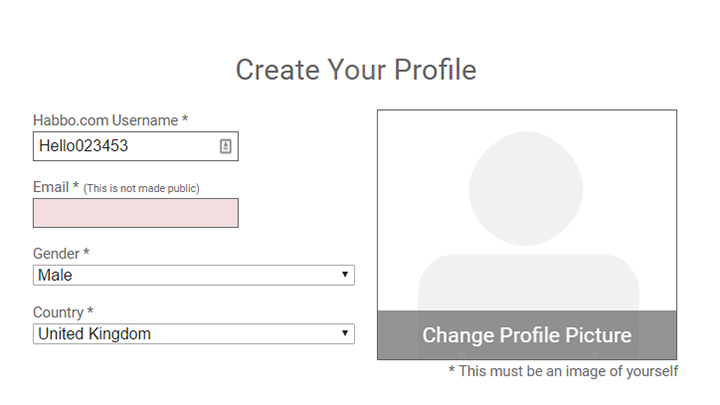Click the 'Habbo.com Username' label
Image resolution: width=720 pixels, height=405 pixels.
coord(105,120)
